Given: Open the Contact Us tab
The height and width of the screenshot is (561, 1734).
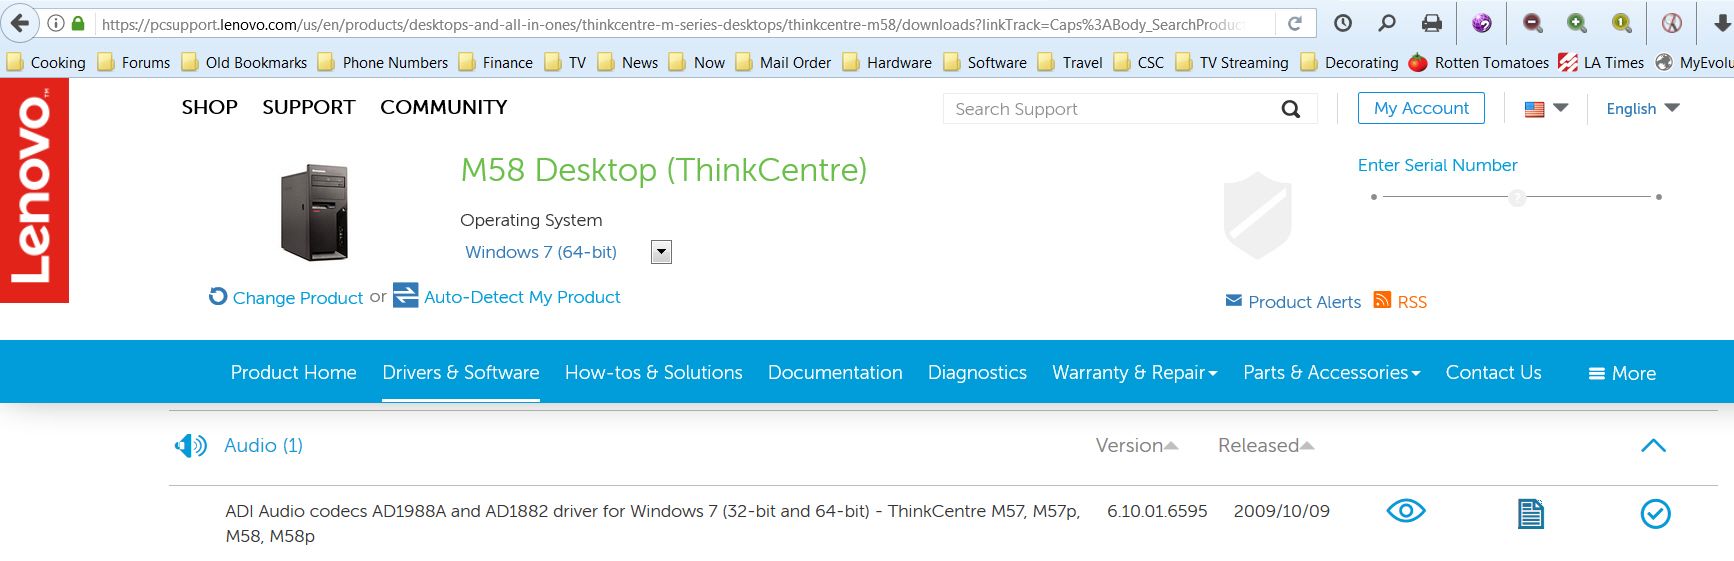Looking at the screenshot, I should coord(1494,372).
